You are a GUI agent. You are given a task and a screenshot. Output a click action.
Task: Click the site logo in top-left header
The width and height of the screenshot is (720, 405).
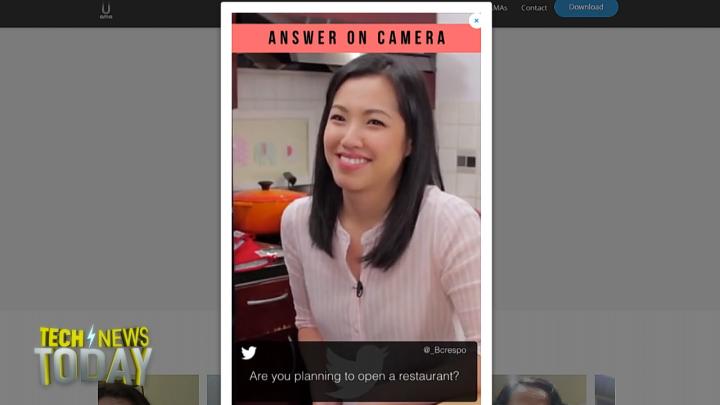(106, 10)
